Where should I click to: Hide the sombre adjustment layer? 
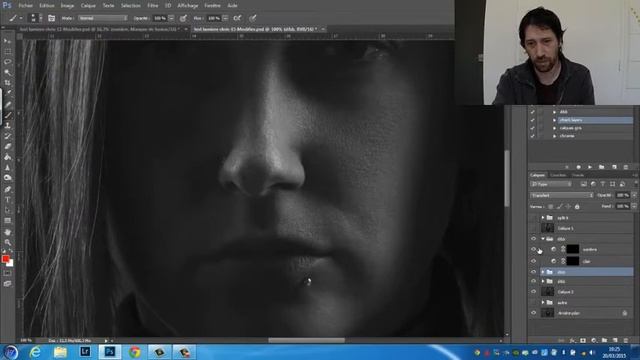pyautogui.click(x=533, y=249)
